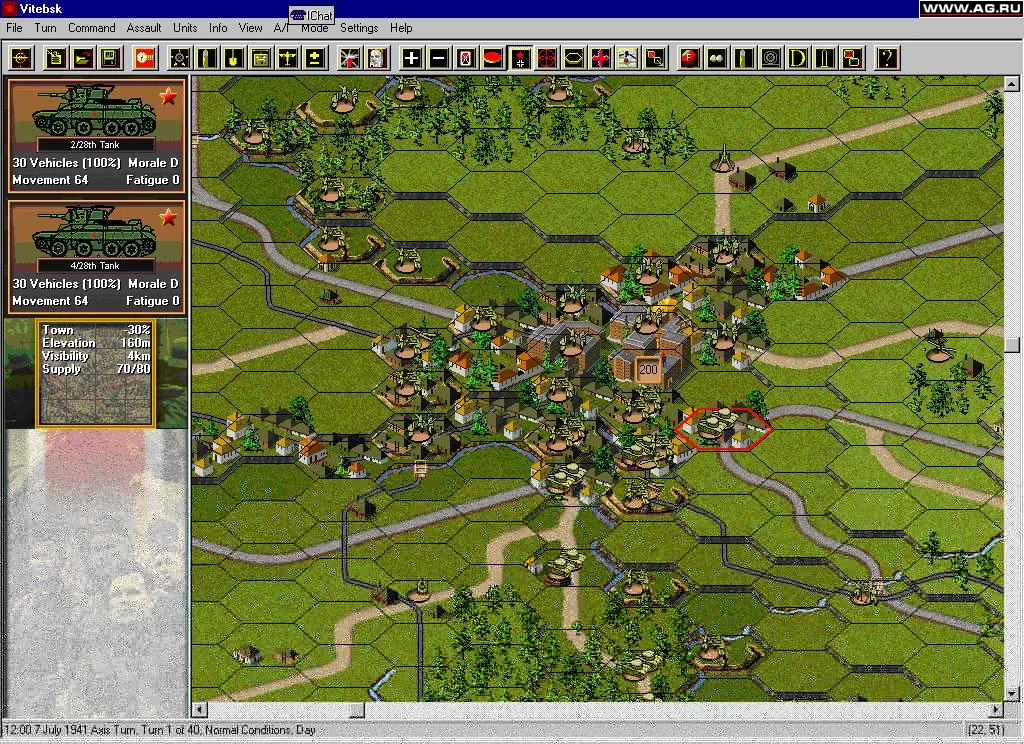
Task: Open the Turn menu
Action: [45, 28]
